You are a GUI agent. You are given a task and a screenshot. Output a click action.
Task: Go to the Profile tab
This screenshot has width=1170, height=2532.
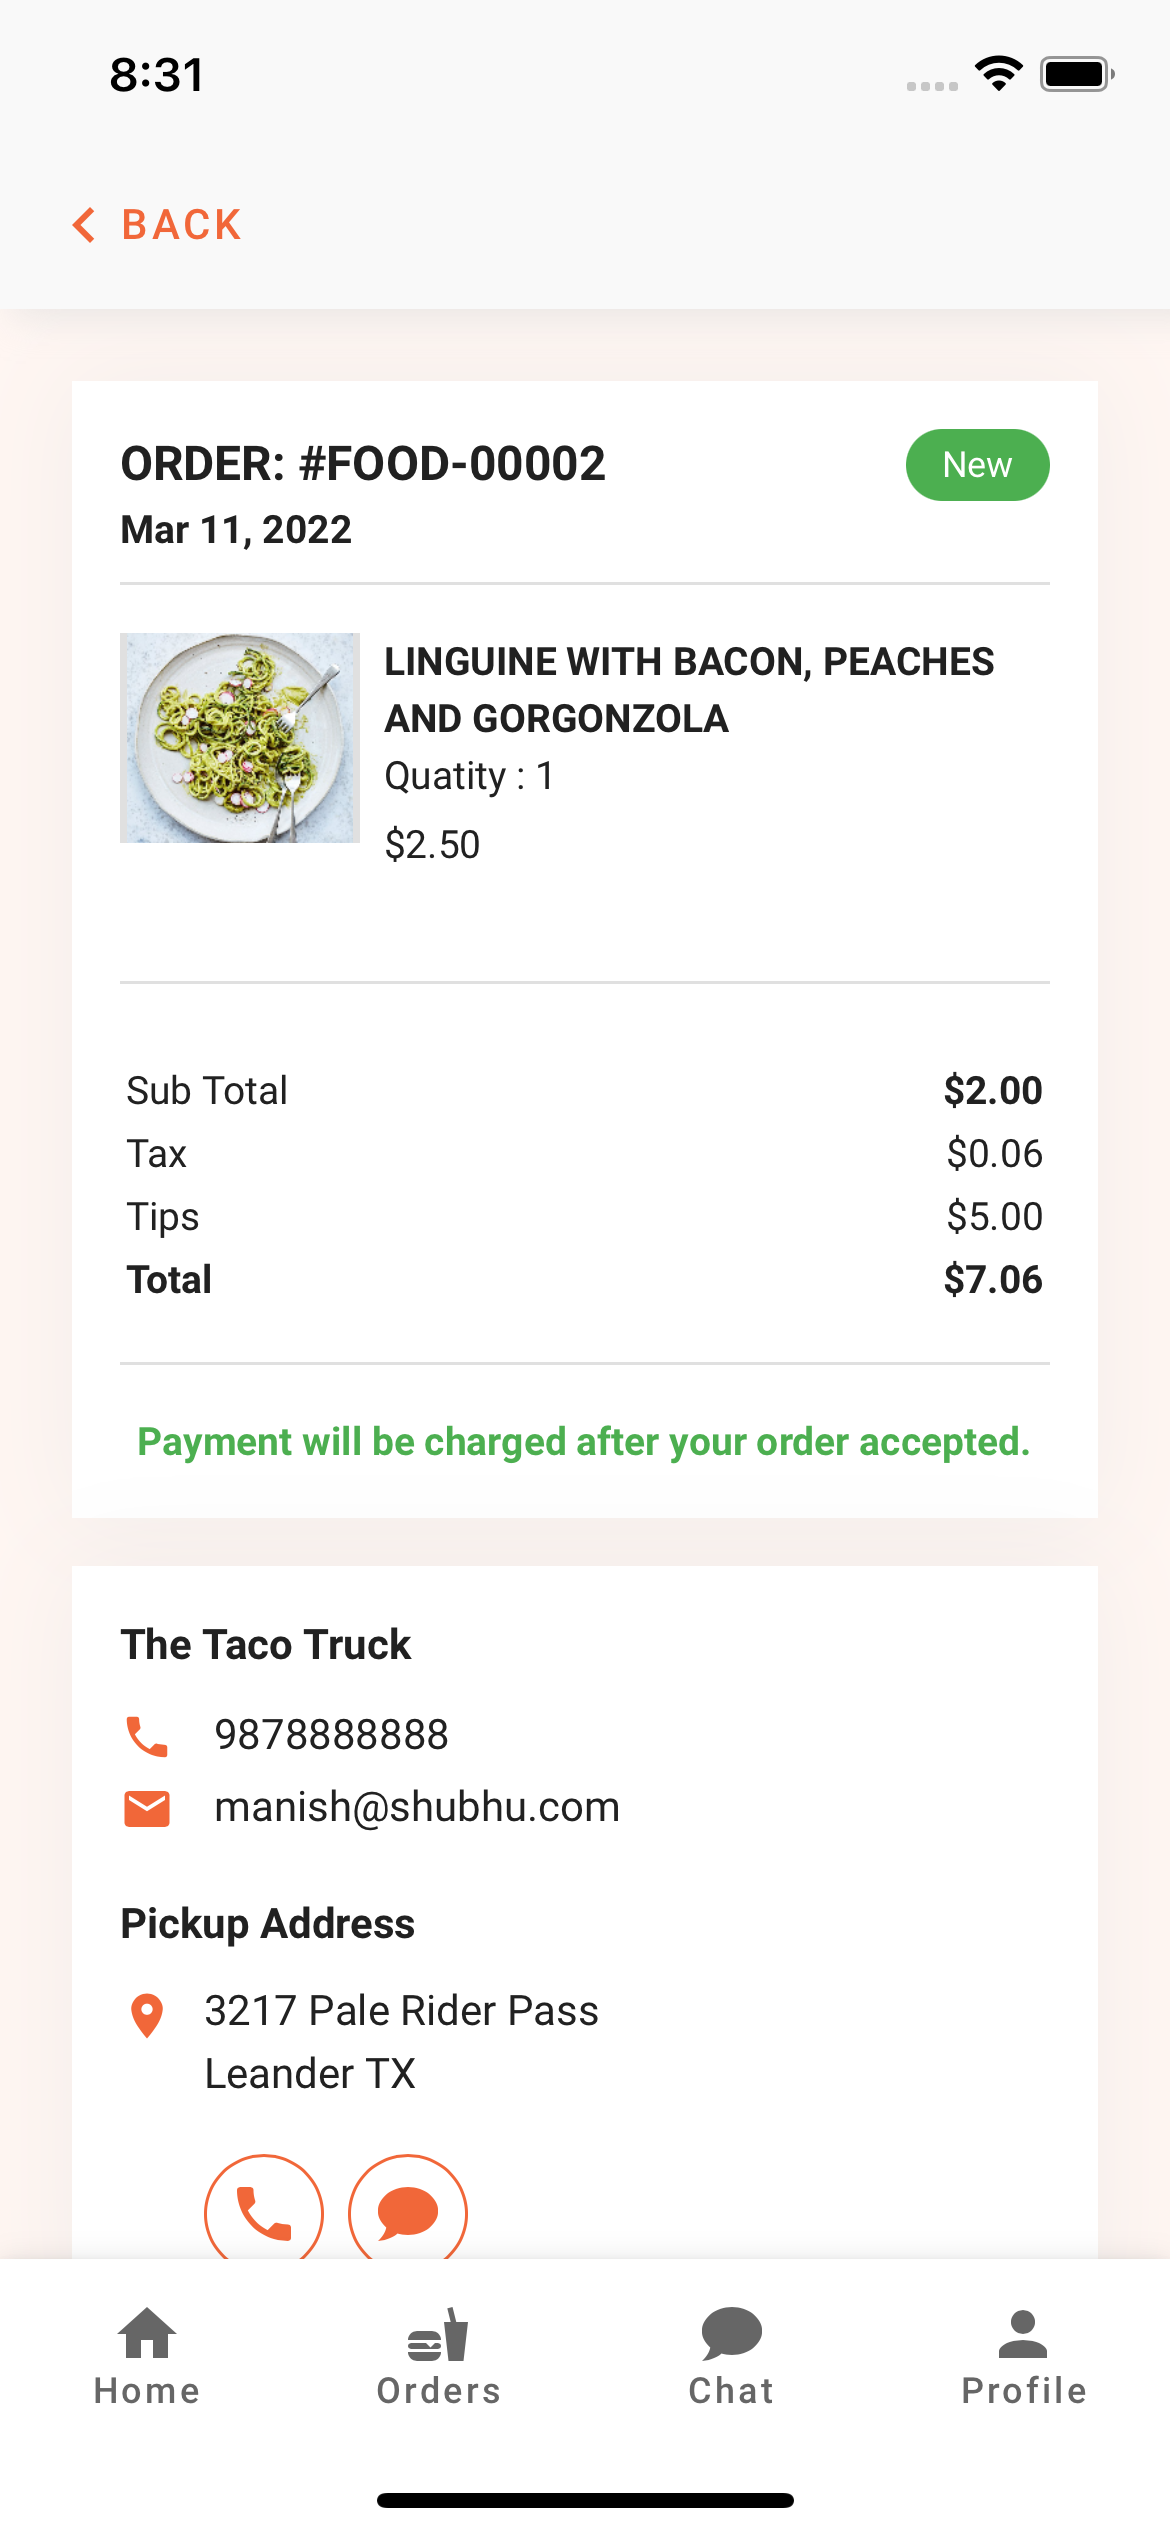1023,2358
